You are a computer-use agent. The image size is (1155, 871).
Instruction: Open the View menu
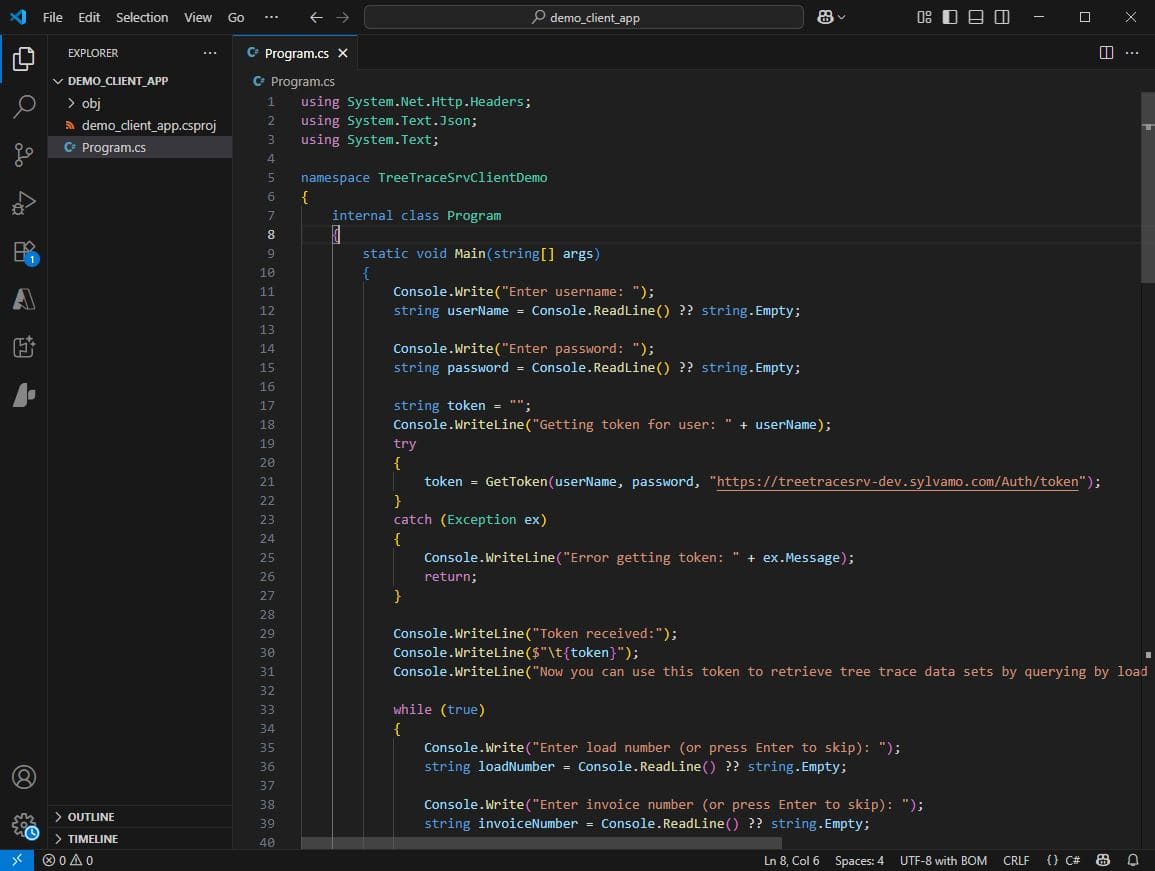tap(197, 17)
